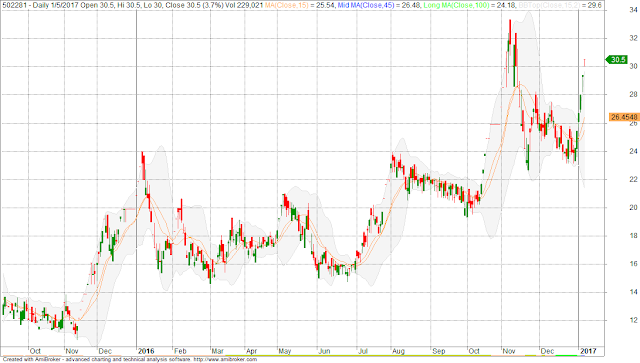Click the Aug month label on time axis

[398, 351]
